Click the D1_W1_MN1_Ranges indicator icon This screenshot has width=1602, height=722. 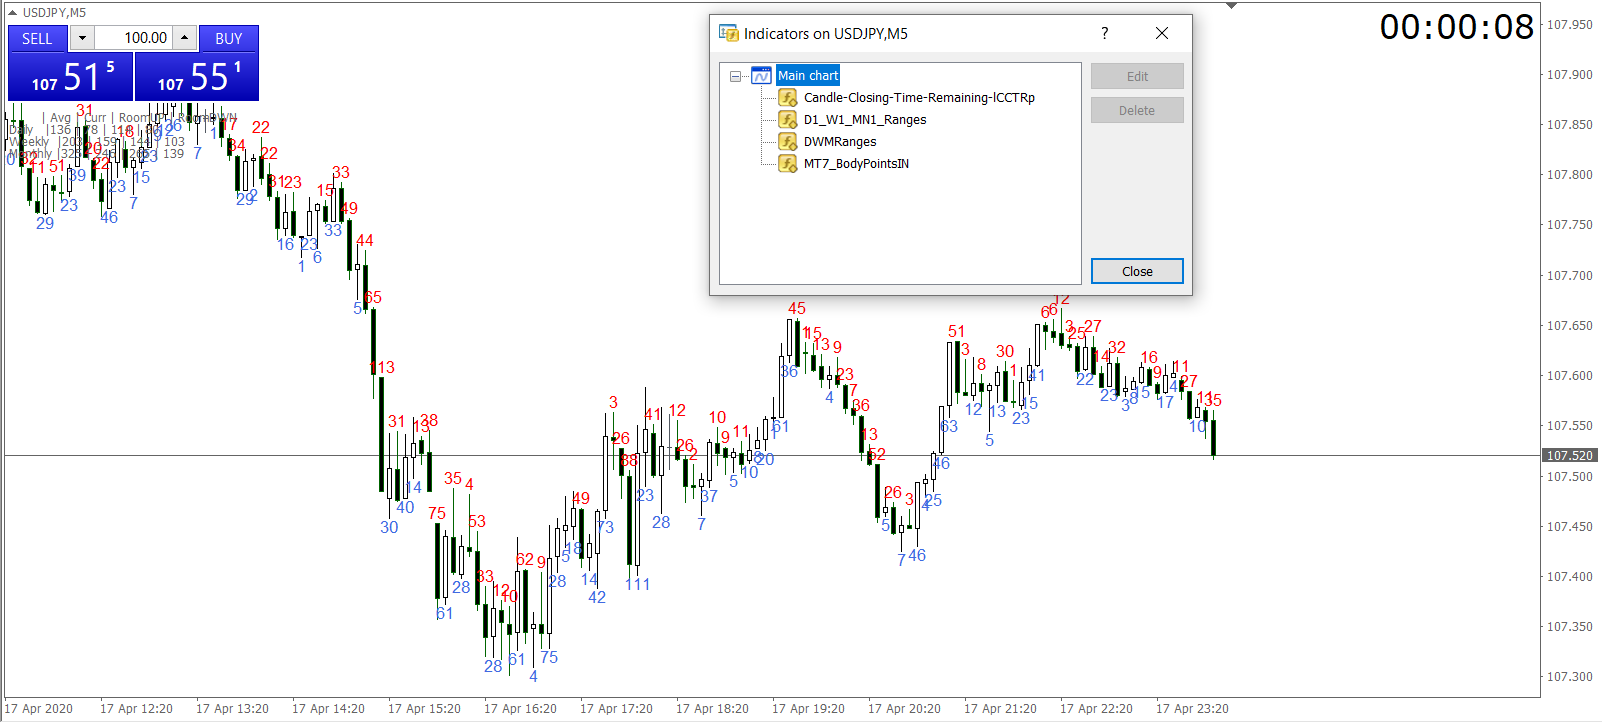click(789, 120)
